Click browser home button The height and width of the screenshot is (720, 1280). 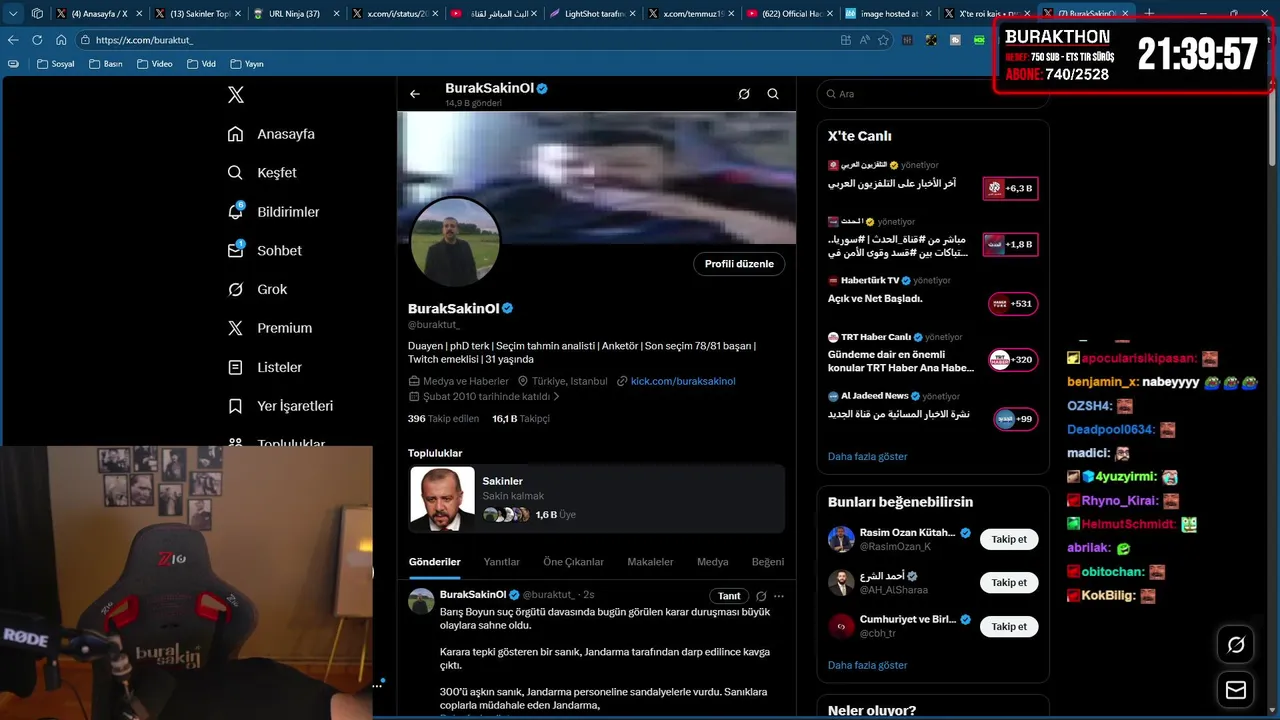pyautogui.click(x=61, y=40)
